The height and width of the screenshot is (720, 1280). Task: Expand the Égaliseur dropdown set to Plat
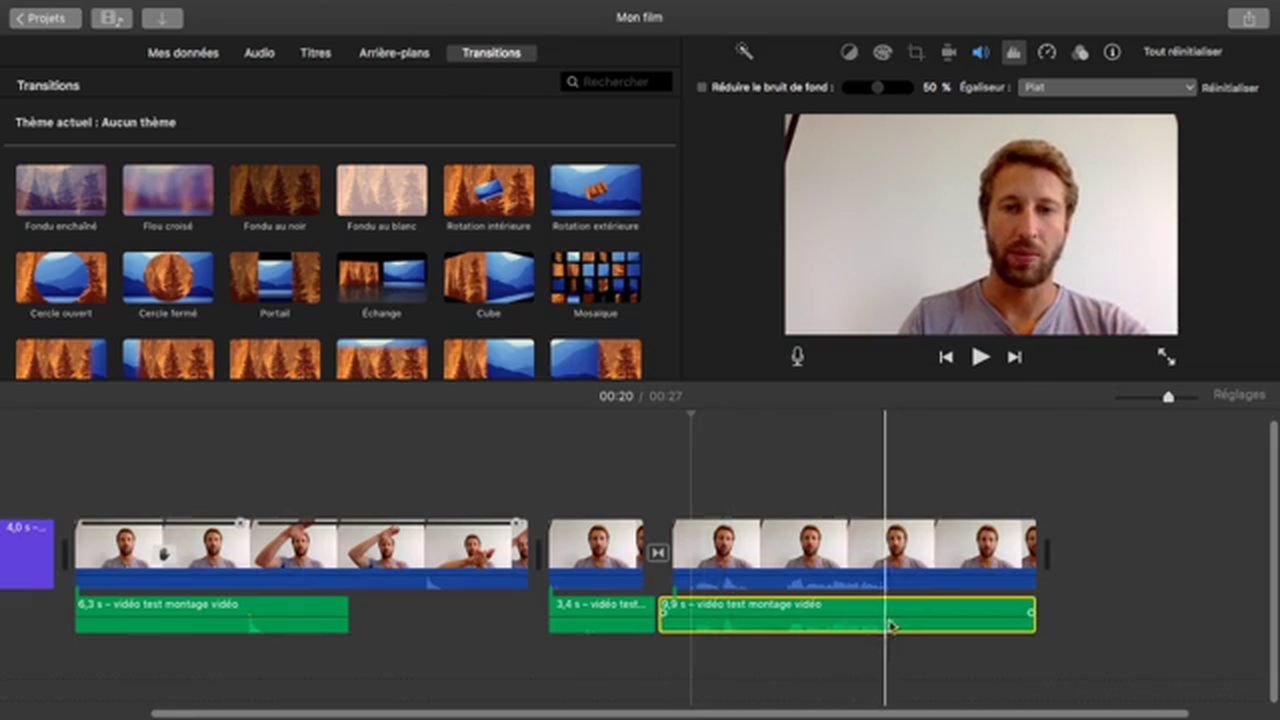coord(1107,88)
